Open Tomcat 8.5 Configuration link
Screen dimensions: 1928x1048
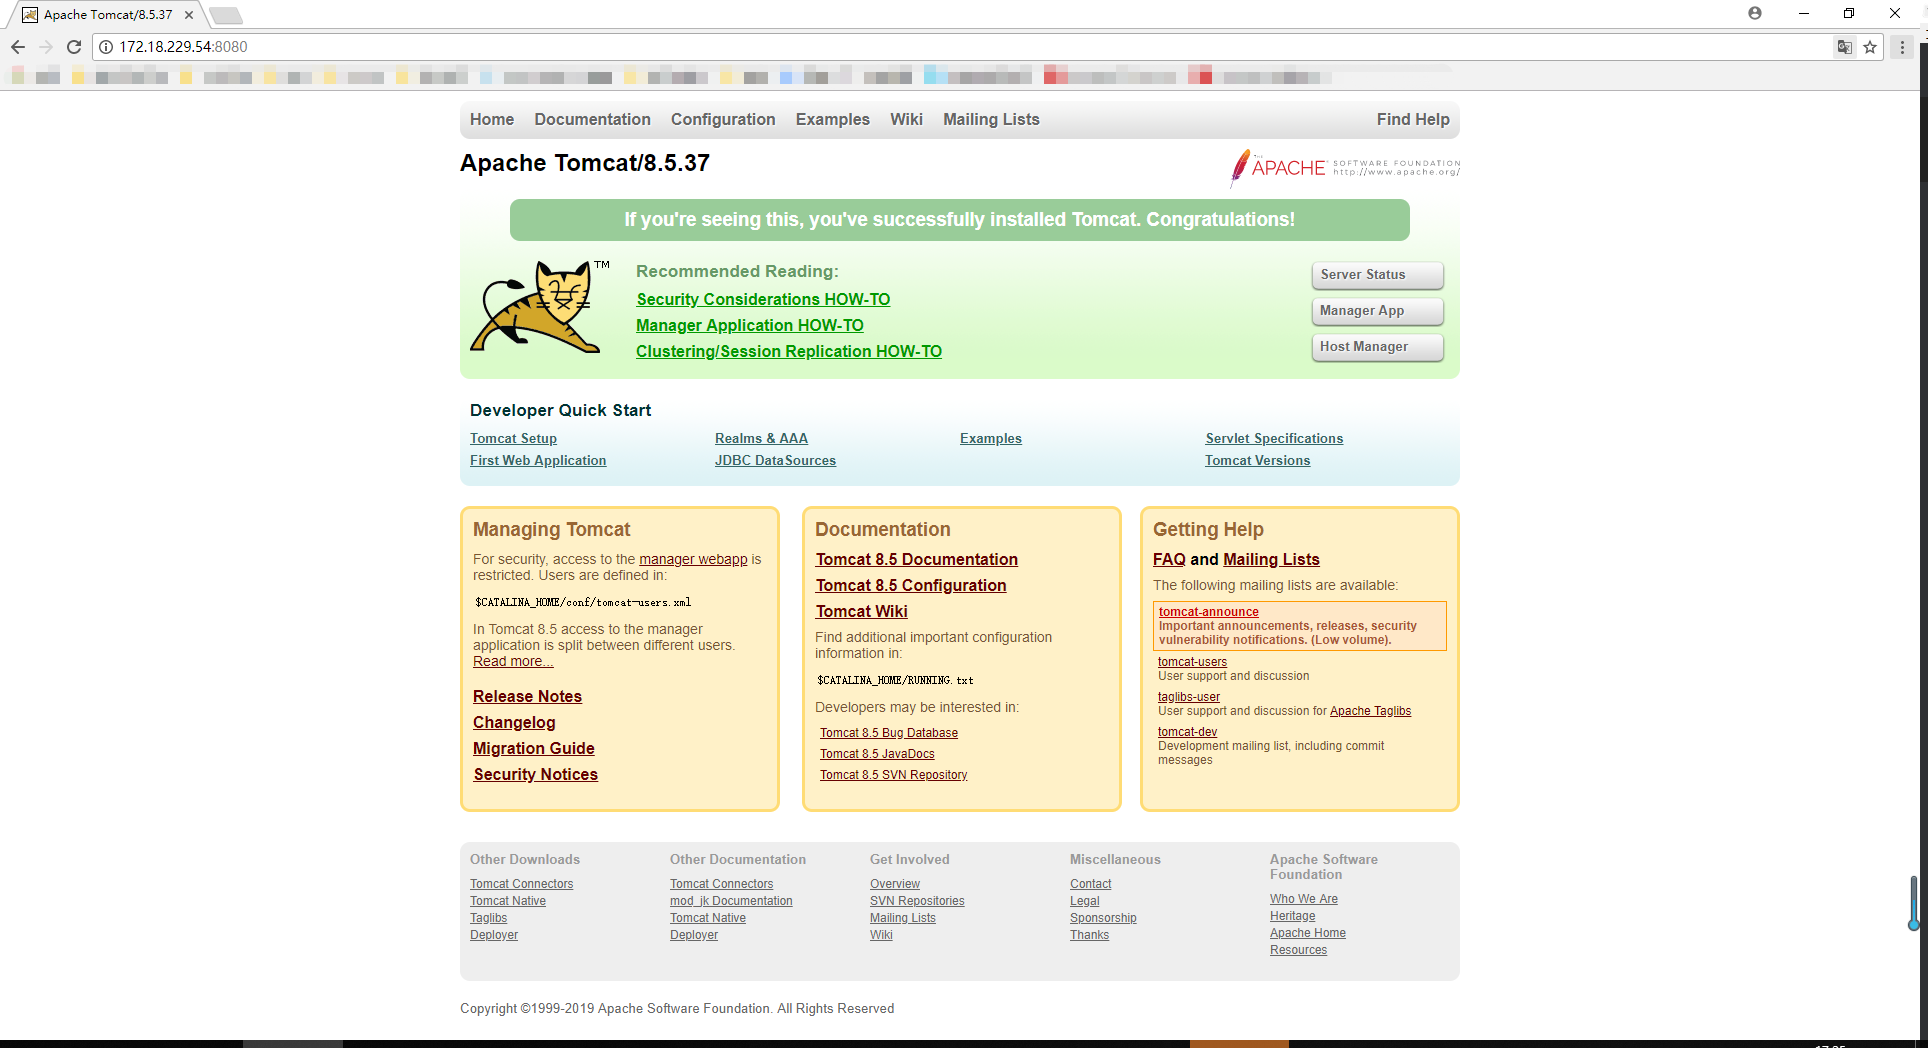pos(911,585)
